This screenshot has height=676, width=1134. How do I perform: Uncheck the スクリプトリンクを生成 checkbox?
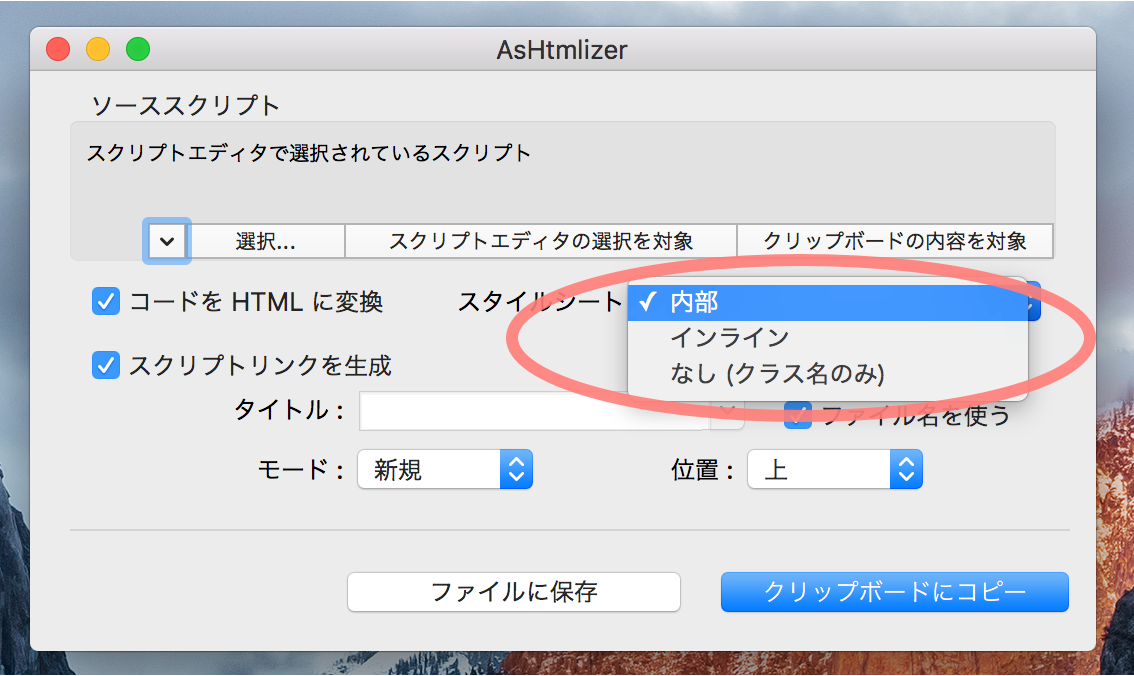pyautogui.click(x=106, y=365)
